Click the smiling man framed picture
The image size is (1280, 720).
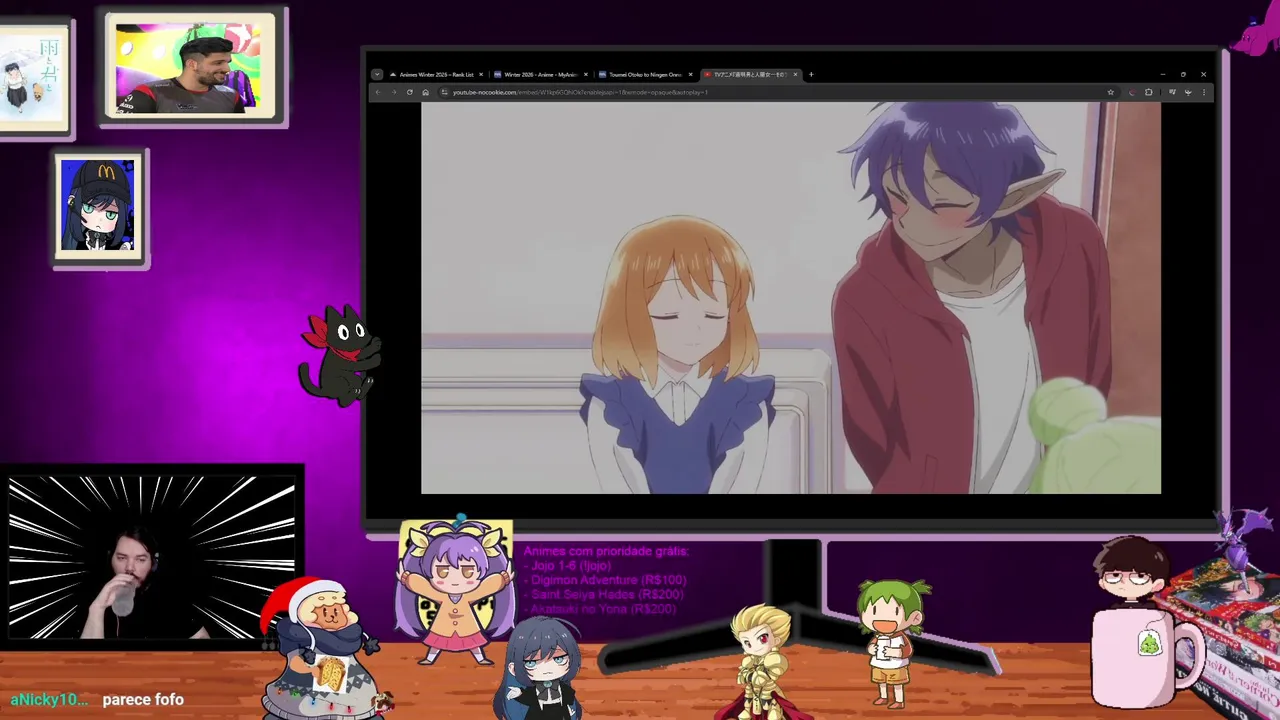click(190, 68)
